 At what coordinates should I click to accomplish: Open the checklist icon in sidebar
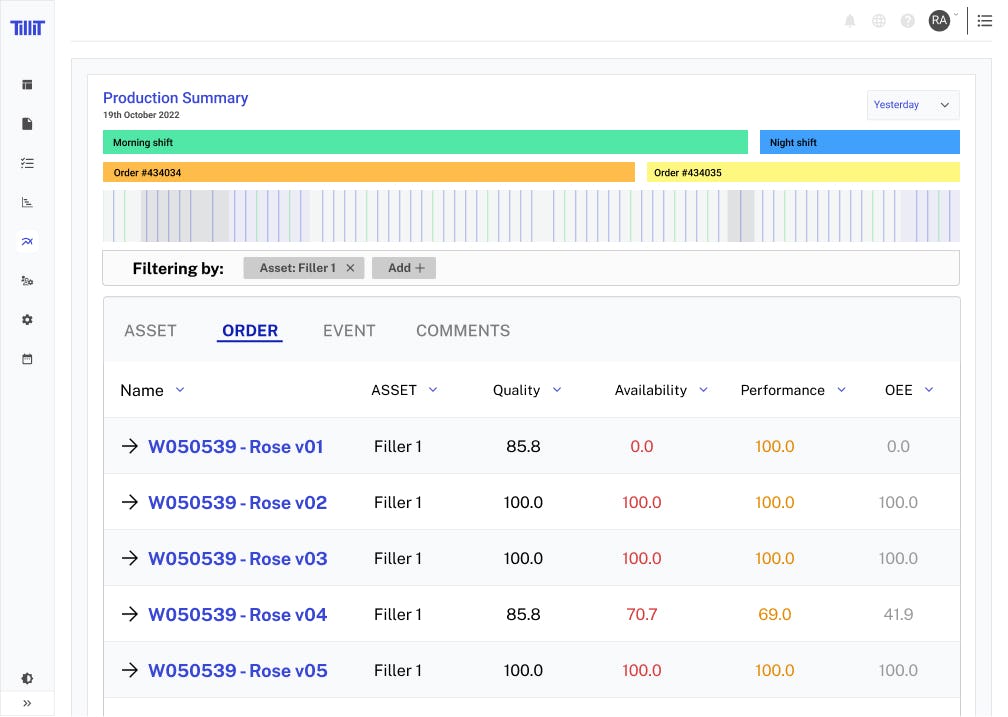(x=27, y=163)
